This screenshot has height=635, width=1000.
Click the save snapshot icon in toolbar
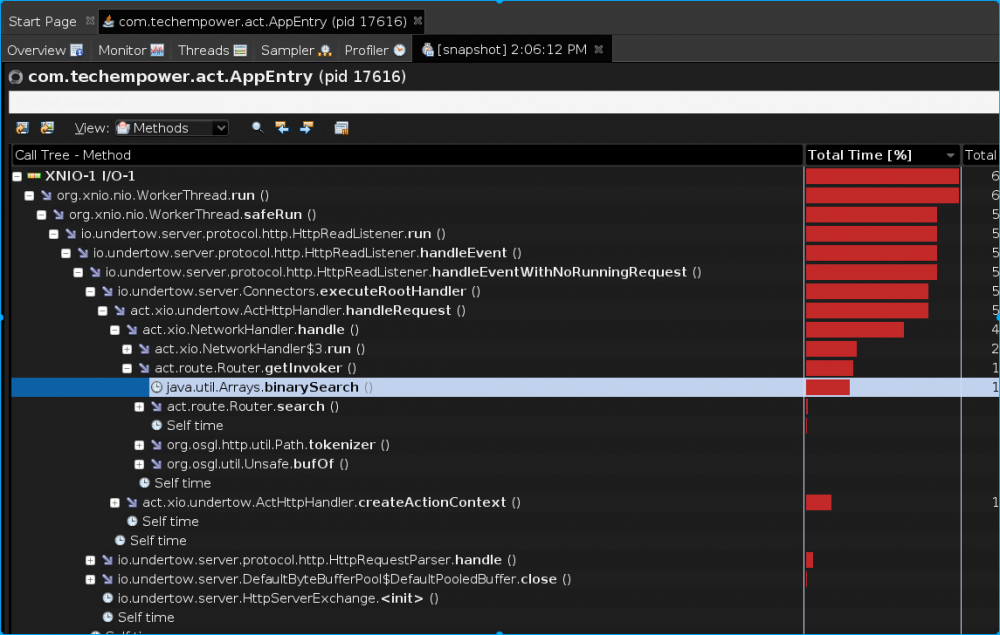pyautogui.click(x=22, y=128)
